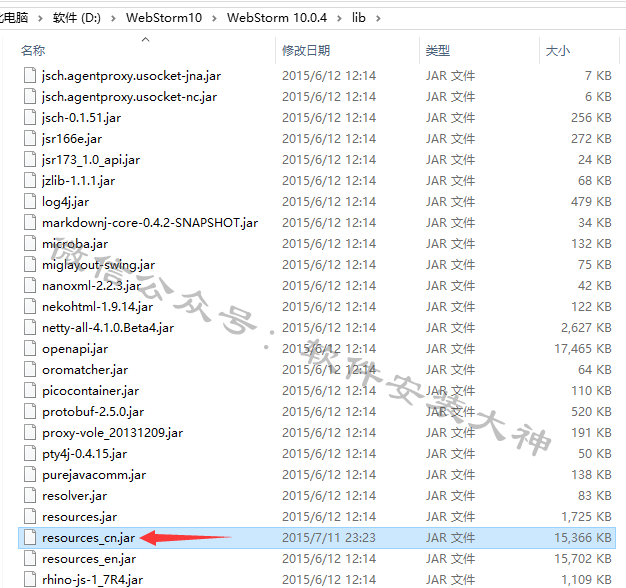Click the file icon beside protobuf-2.5.0.jar
Screen dimensions: 626x588
[x=30, y=412]
